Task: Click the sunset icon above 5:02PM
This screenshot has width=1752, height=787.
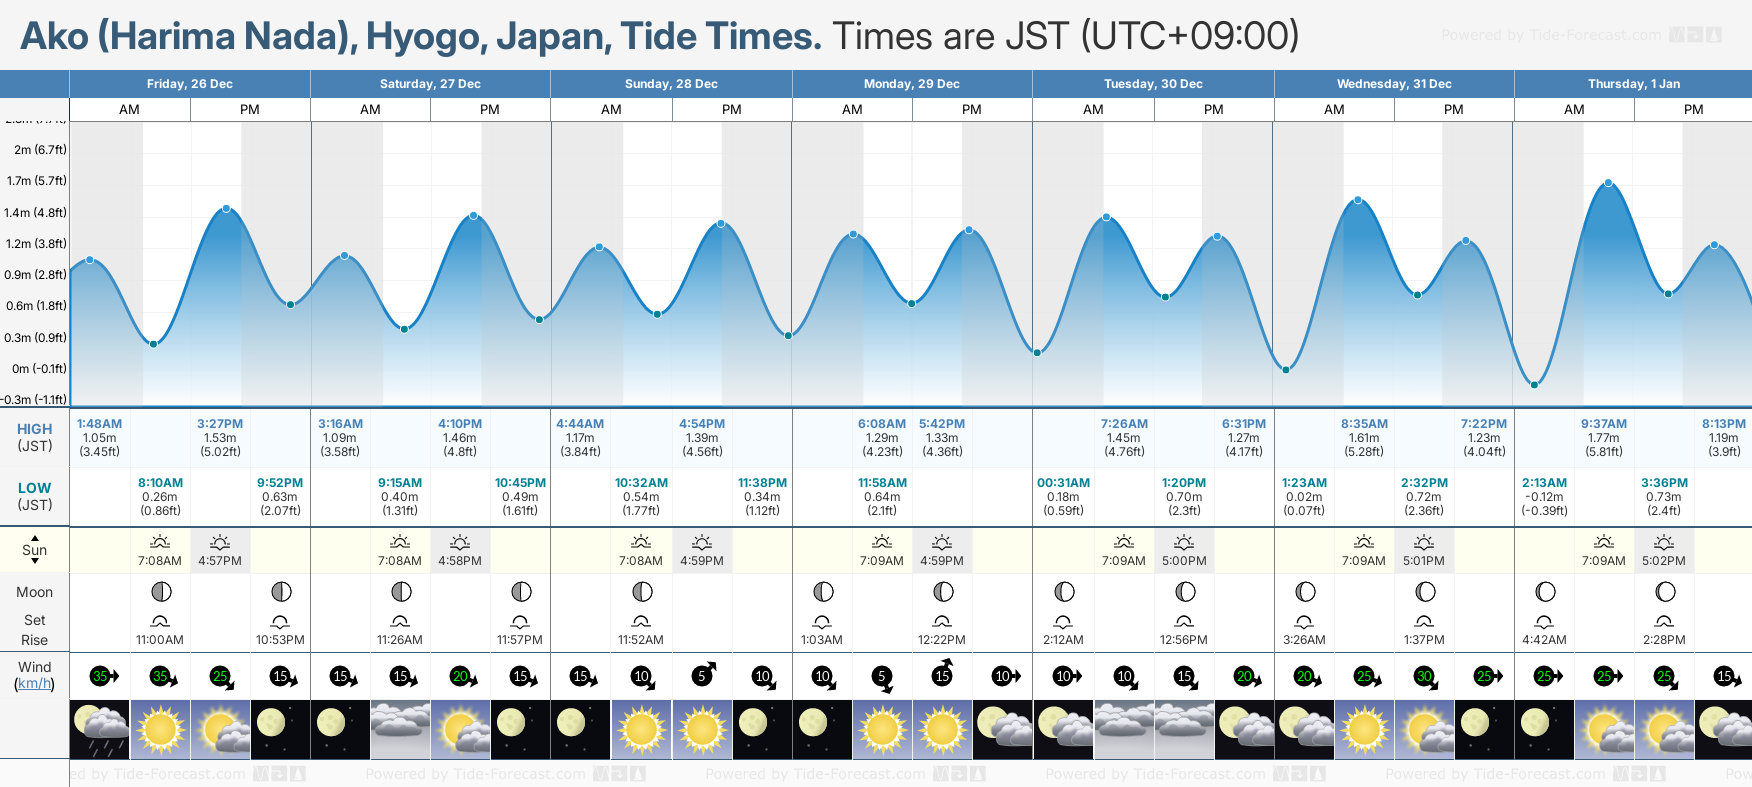Action: (x=1664, y=542)
